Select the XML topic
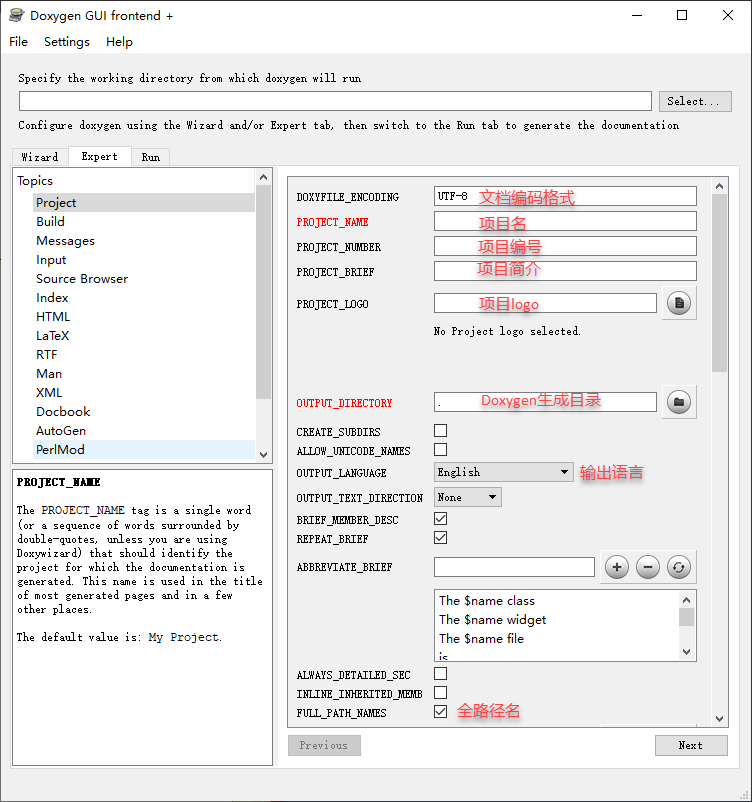Image resolution: width=752 pixels, height=802 pixels. 144,392
